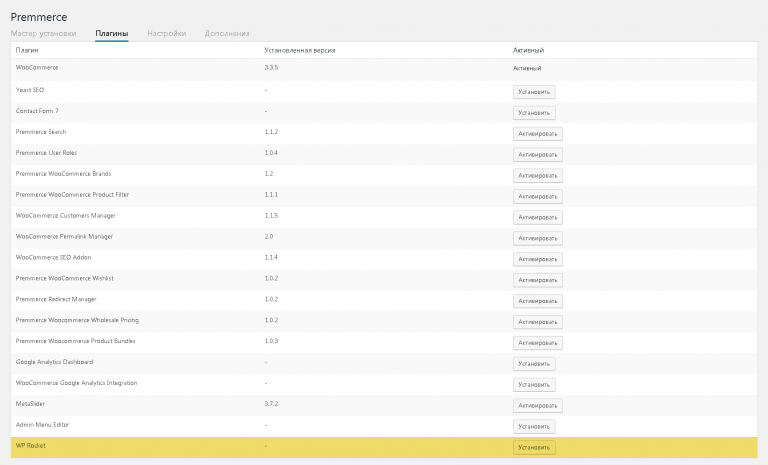Select Product Bundles version 1.0.3
The height and width of the screenshot is (465, 768).
[x=271, y=341]
